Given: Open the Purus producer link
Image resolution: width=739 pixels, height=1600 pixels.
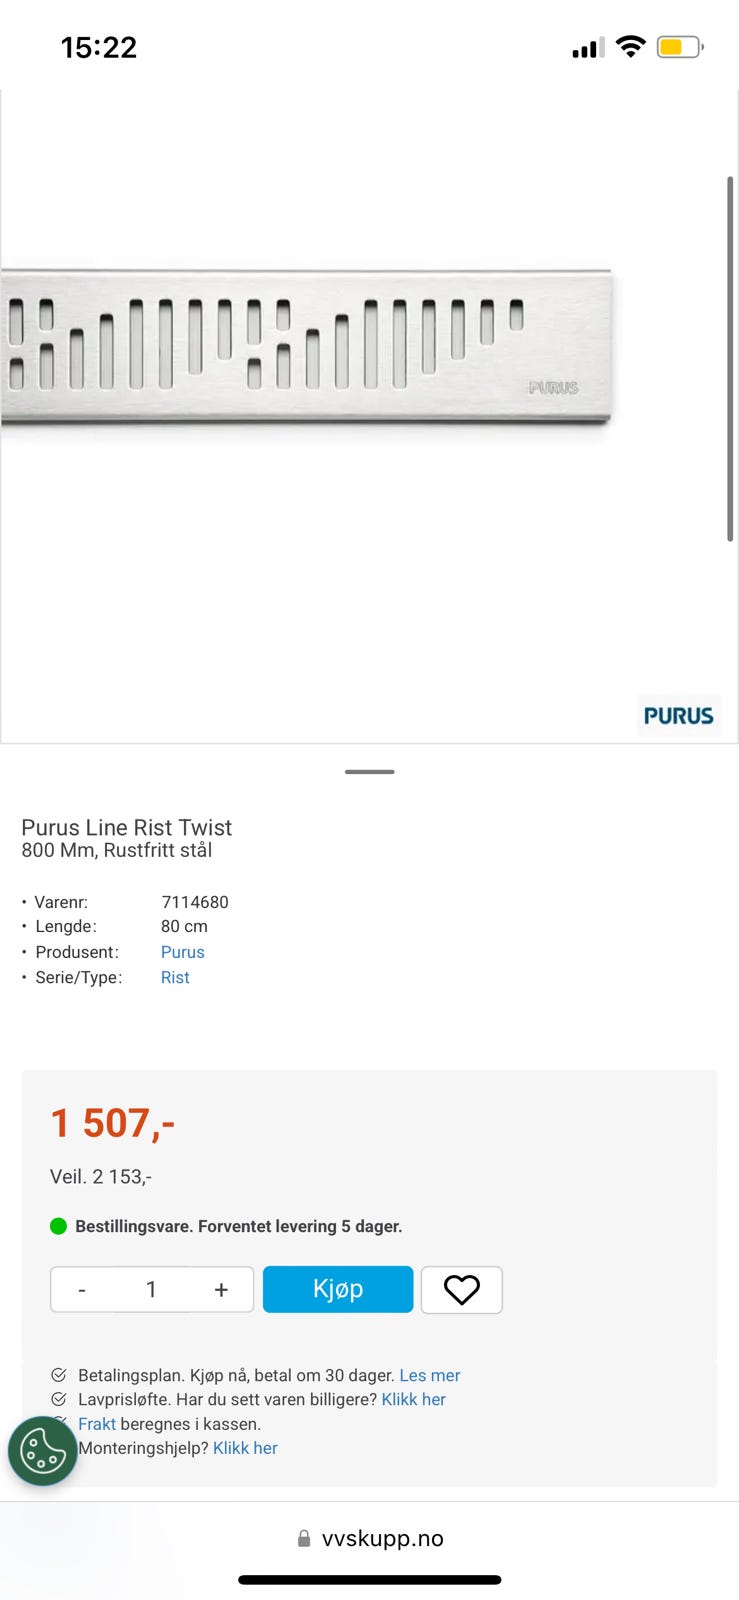Looking at the screenshot, I should (x=182, y=952).
